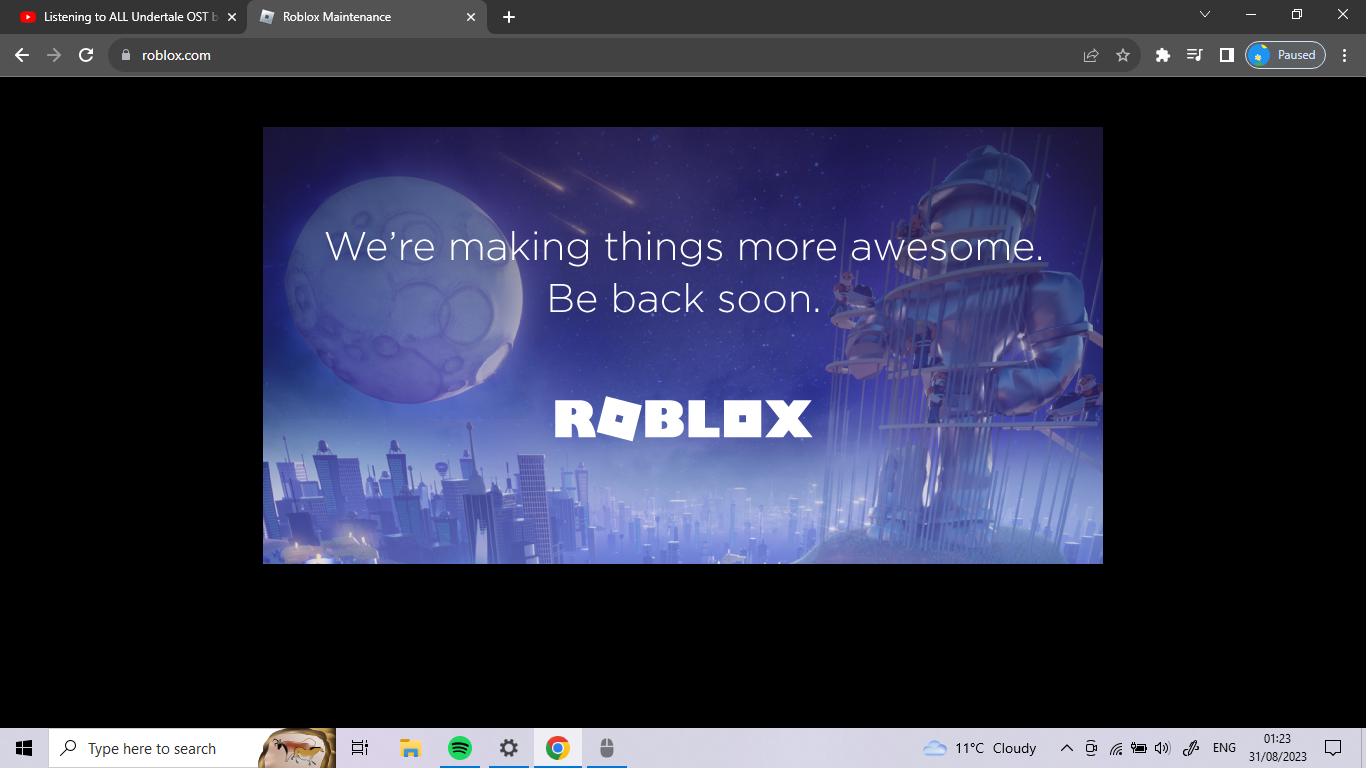Toggle the browser side panel
1366x768 pixels.
click(1226, 55)
